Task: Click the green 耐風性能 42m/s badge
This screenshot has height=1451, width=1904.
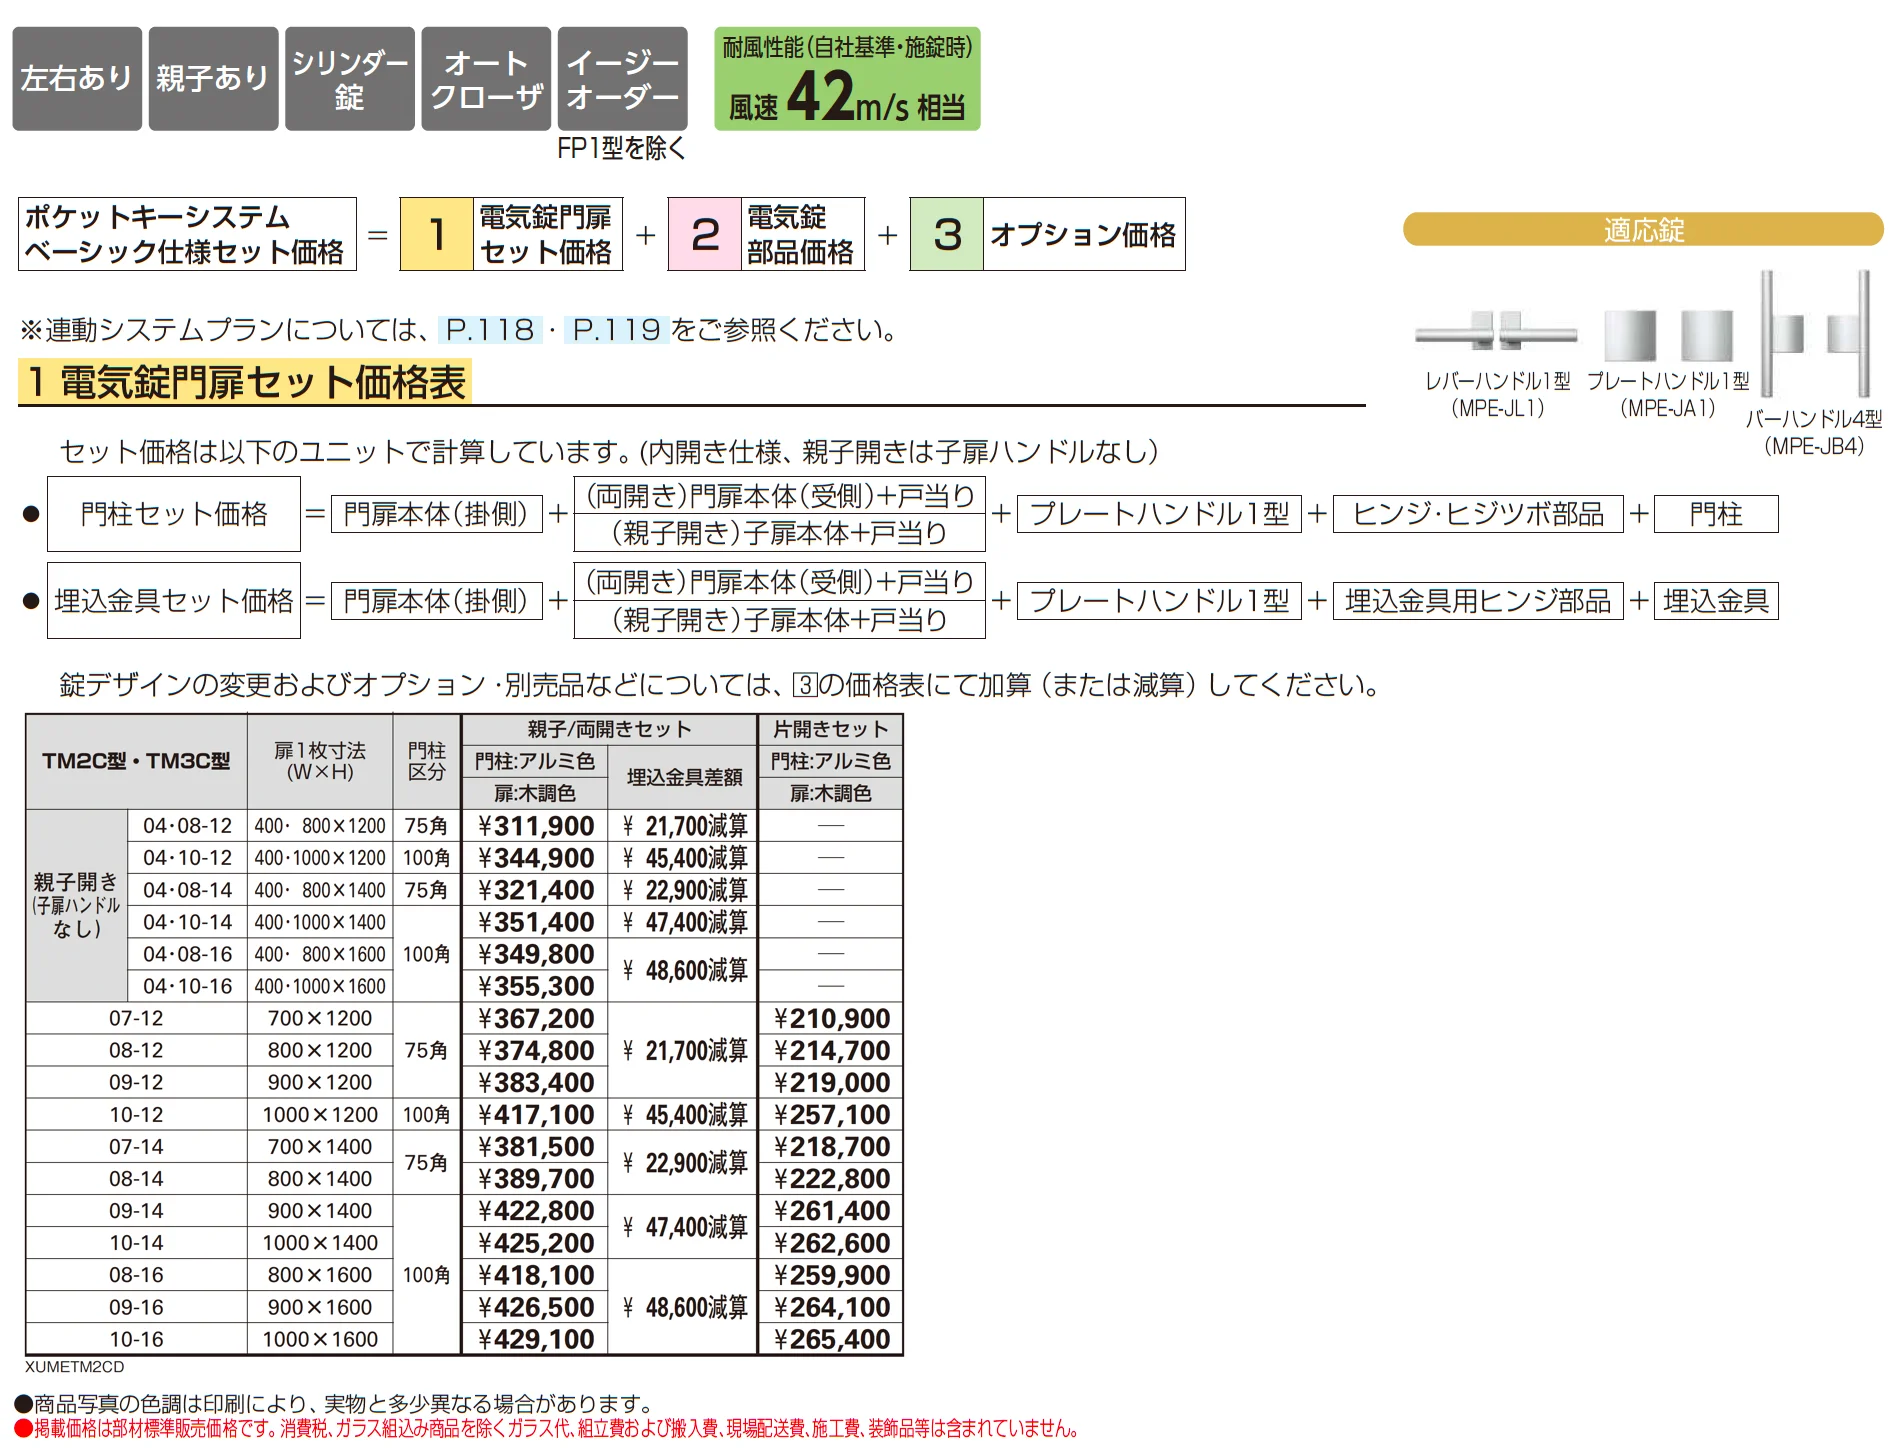Action: point(847,79)
